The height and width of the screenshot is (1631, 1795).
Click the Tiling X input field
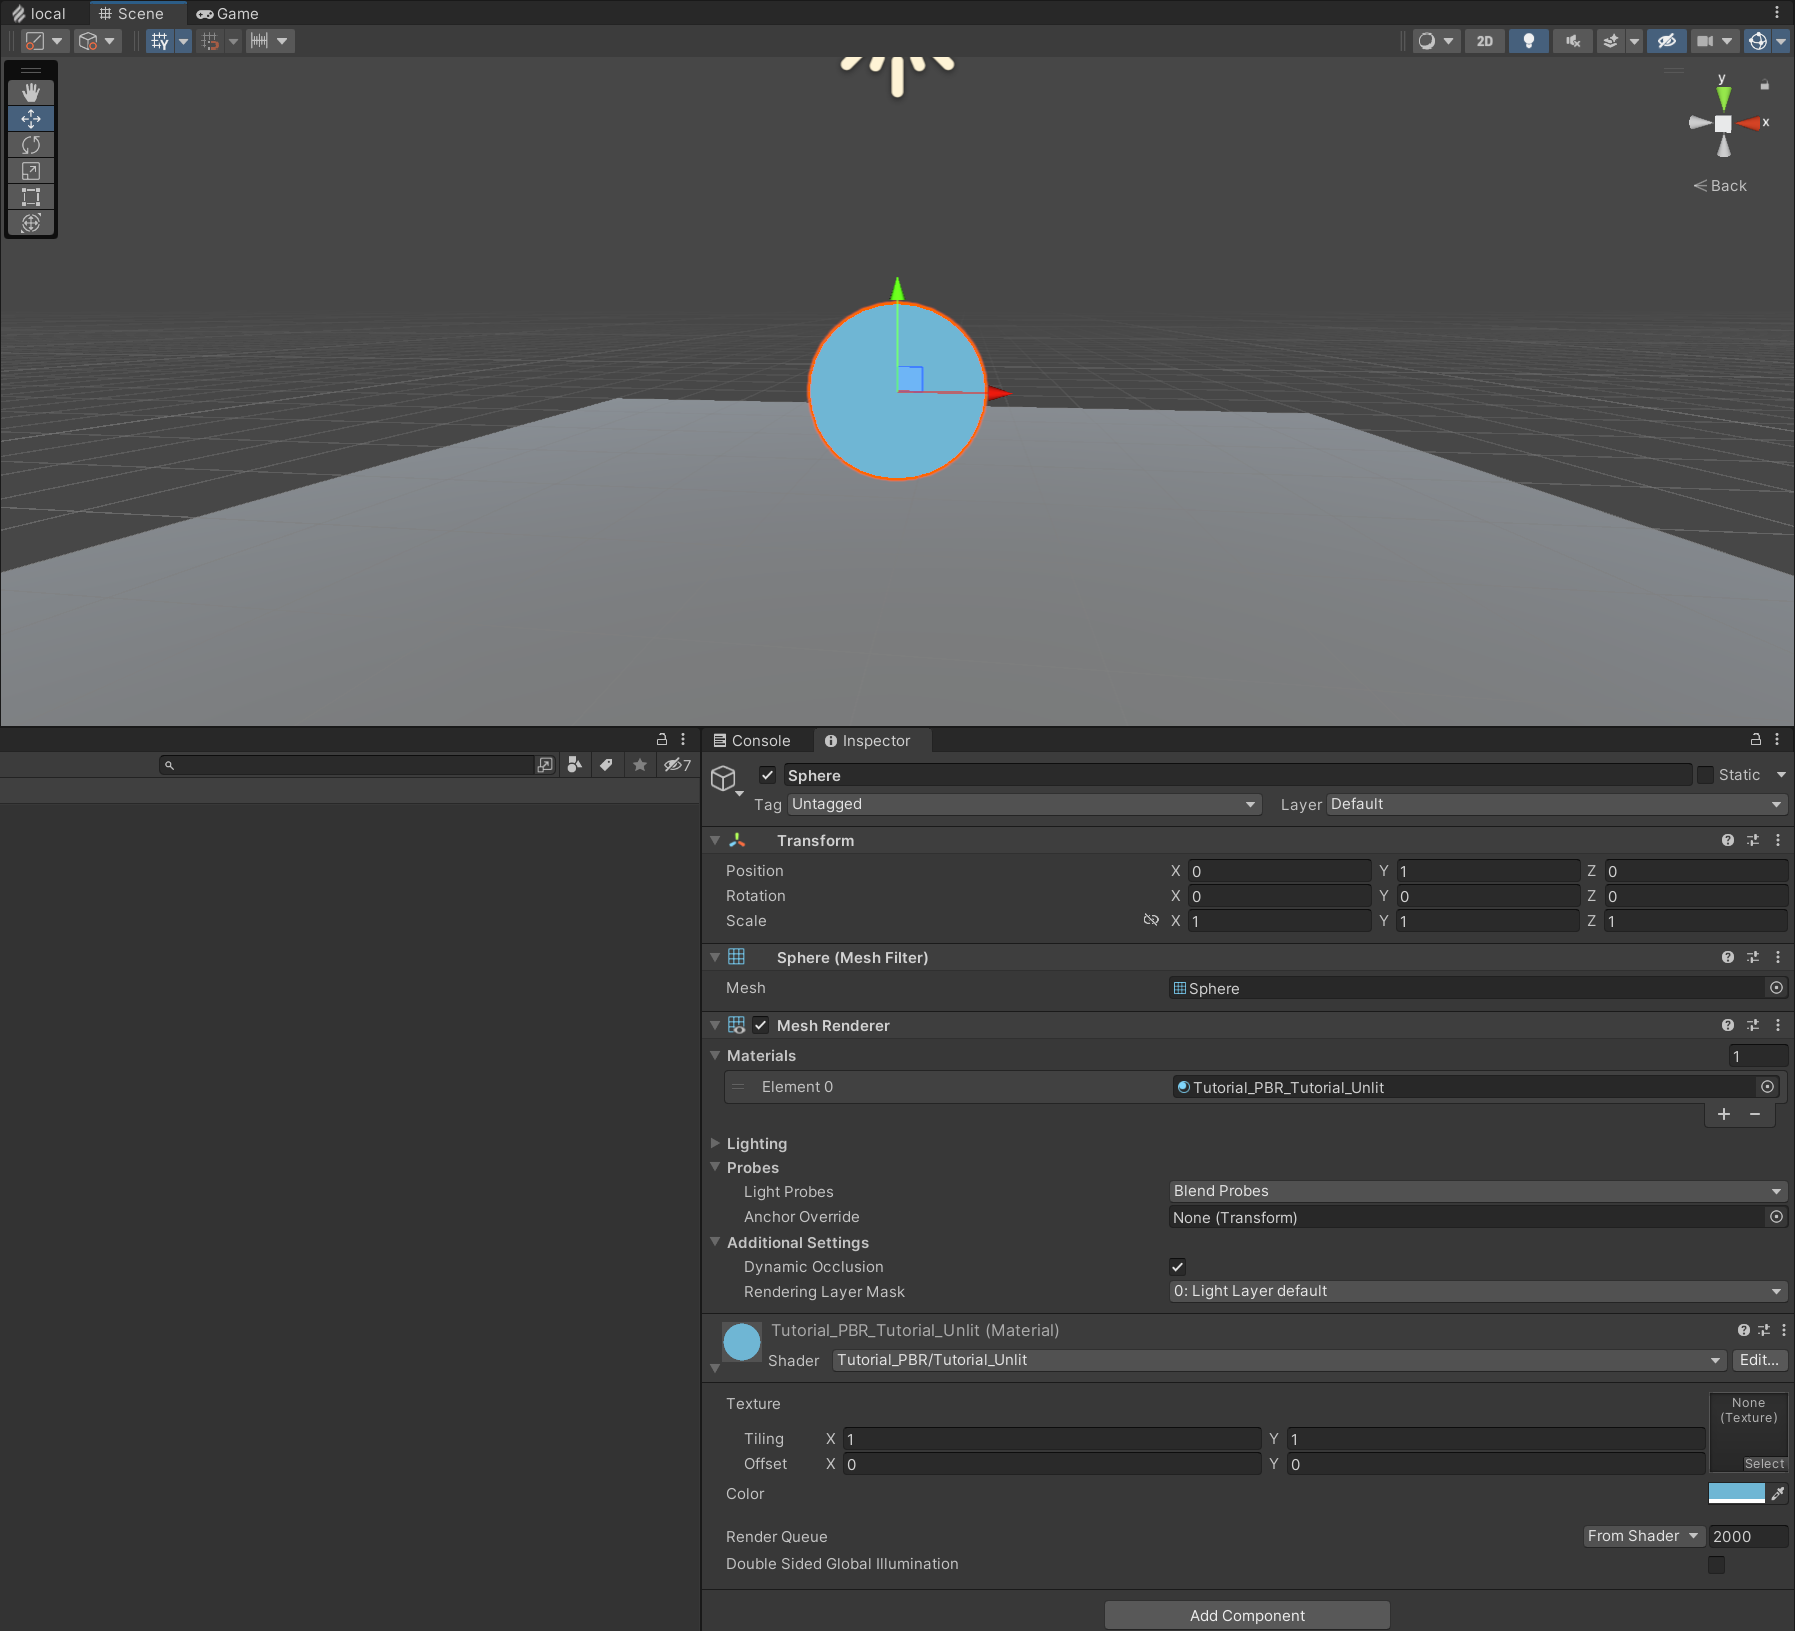(x=1050, y=1438)
